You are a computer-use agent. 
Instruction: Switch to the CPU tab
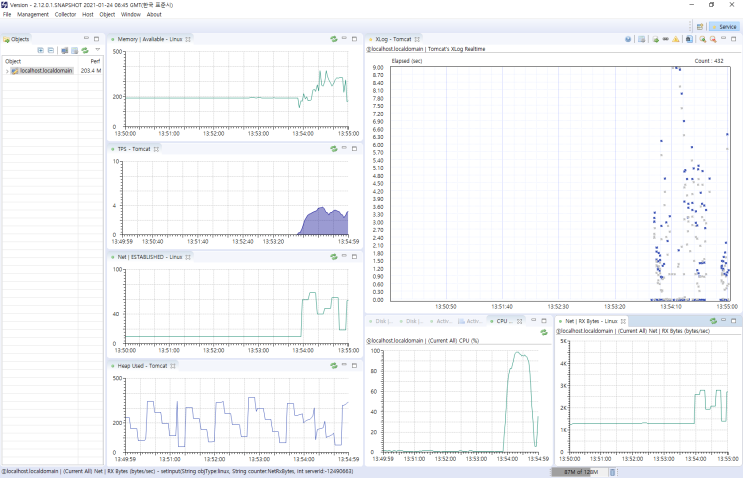[502, 321]
